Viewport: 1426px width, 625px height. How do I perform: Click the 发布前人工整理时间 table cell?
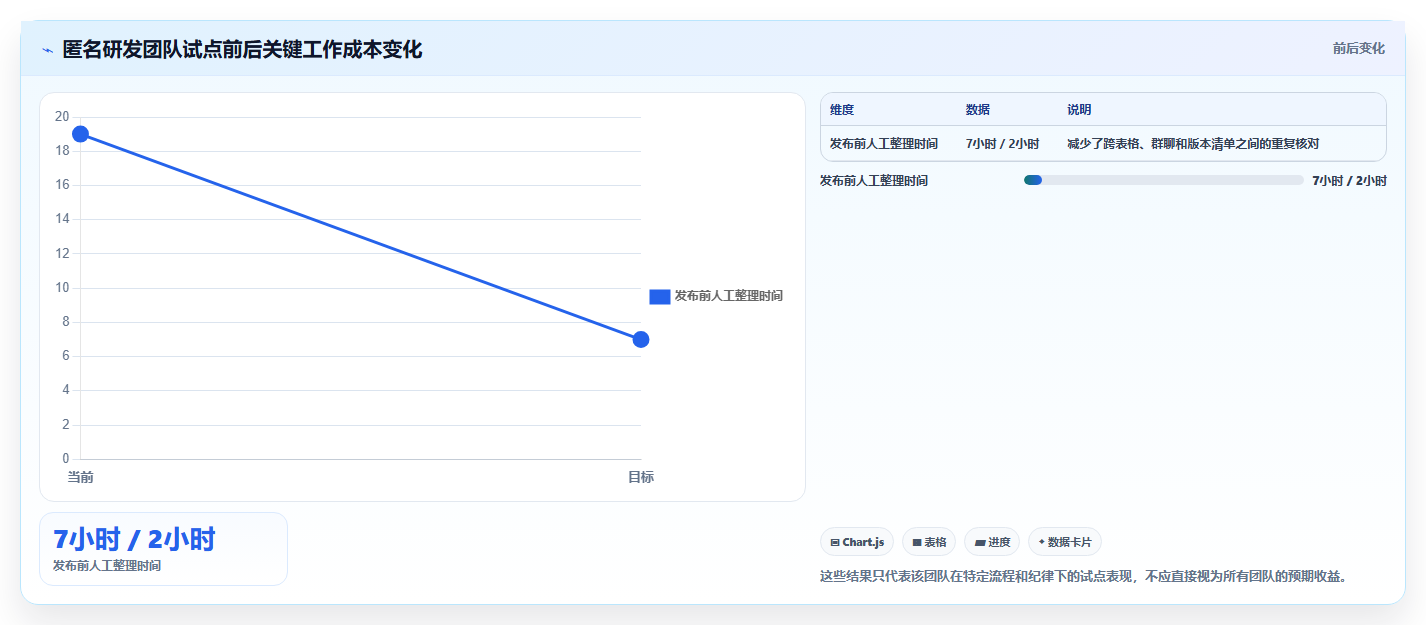[884, 144]
